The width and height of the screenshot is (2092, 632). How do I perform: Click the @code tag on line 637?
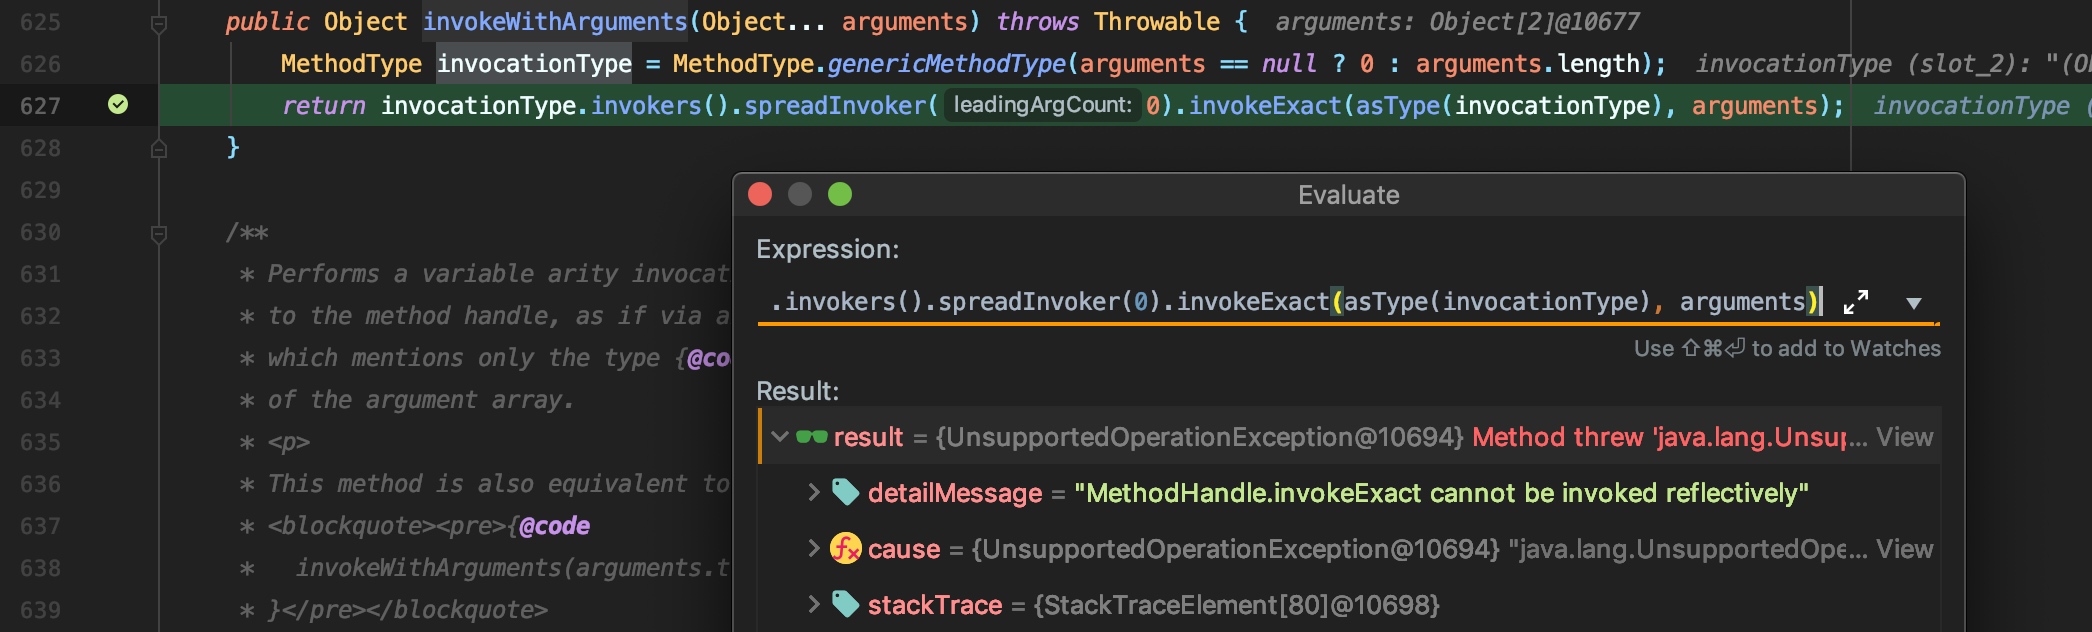(x=554, y=526)
